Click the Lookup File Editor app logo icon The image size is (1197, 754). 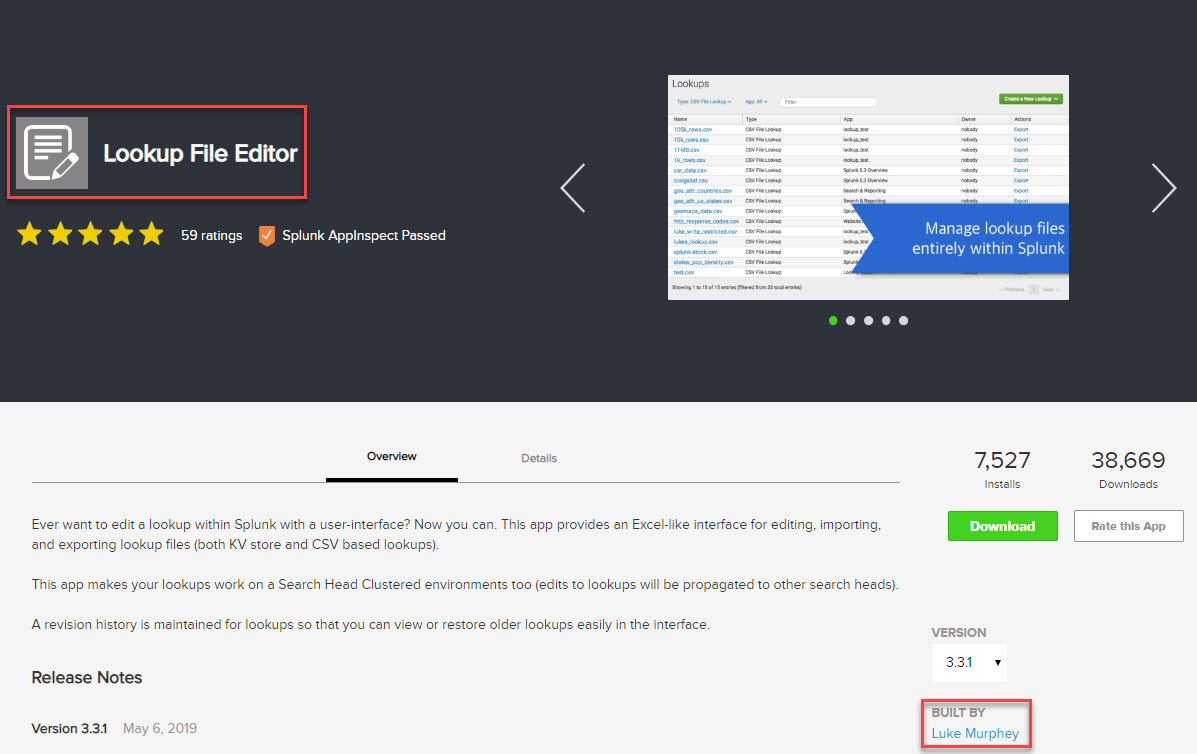pyautogui.click(x=54, y=152)
